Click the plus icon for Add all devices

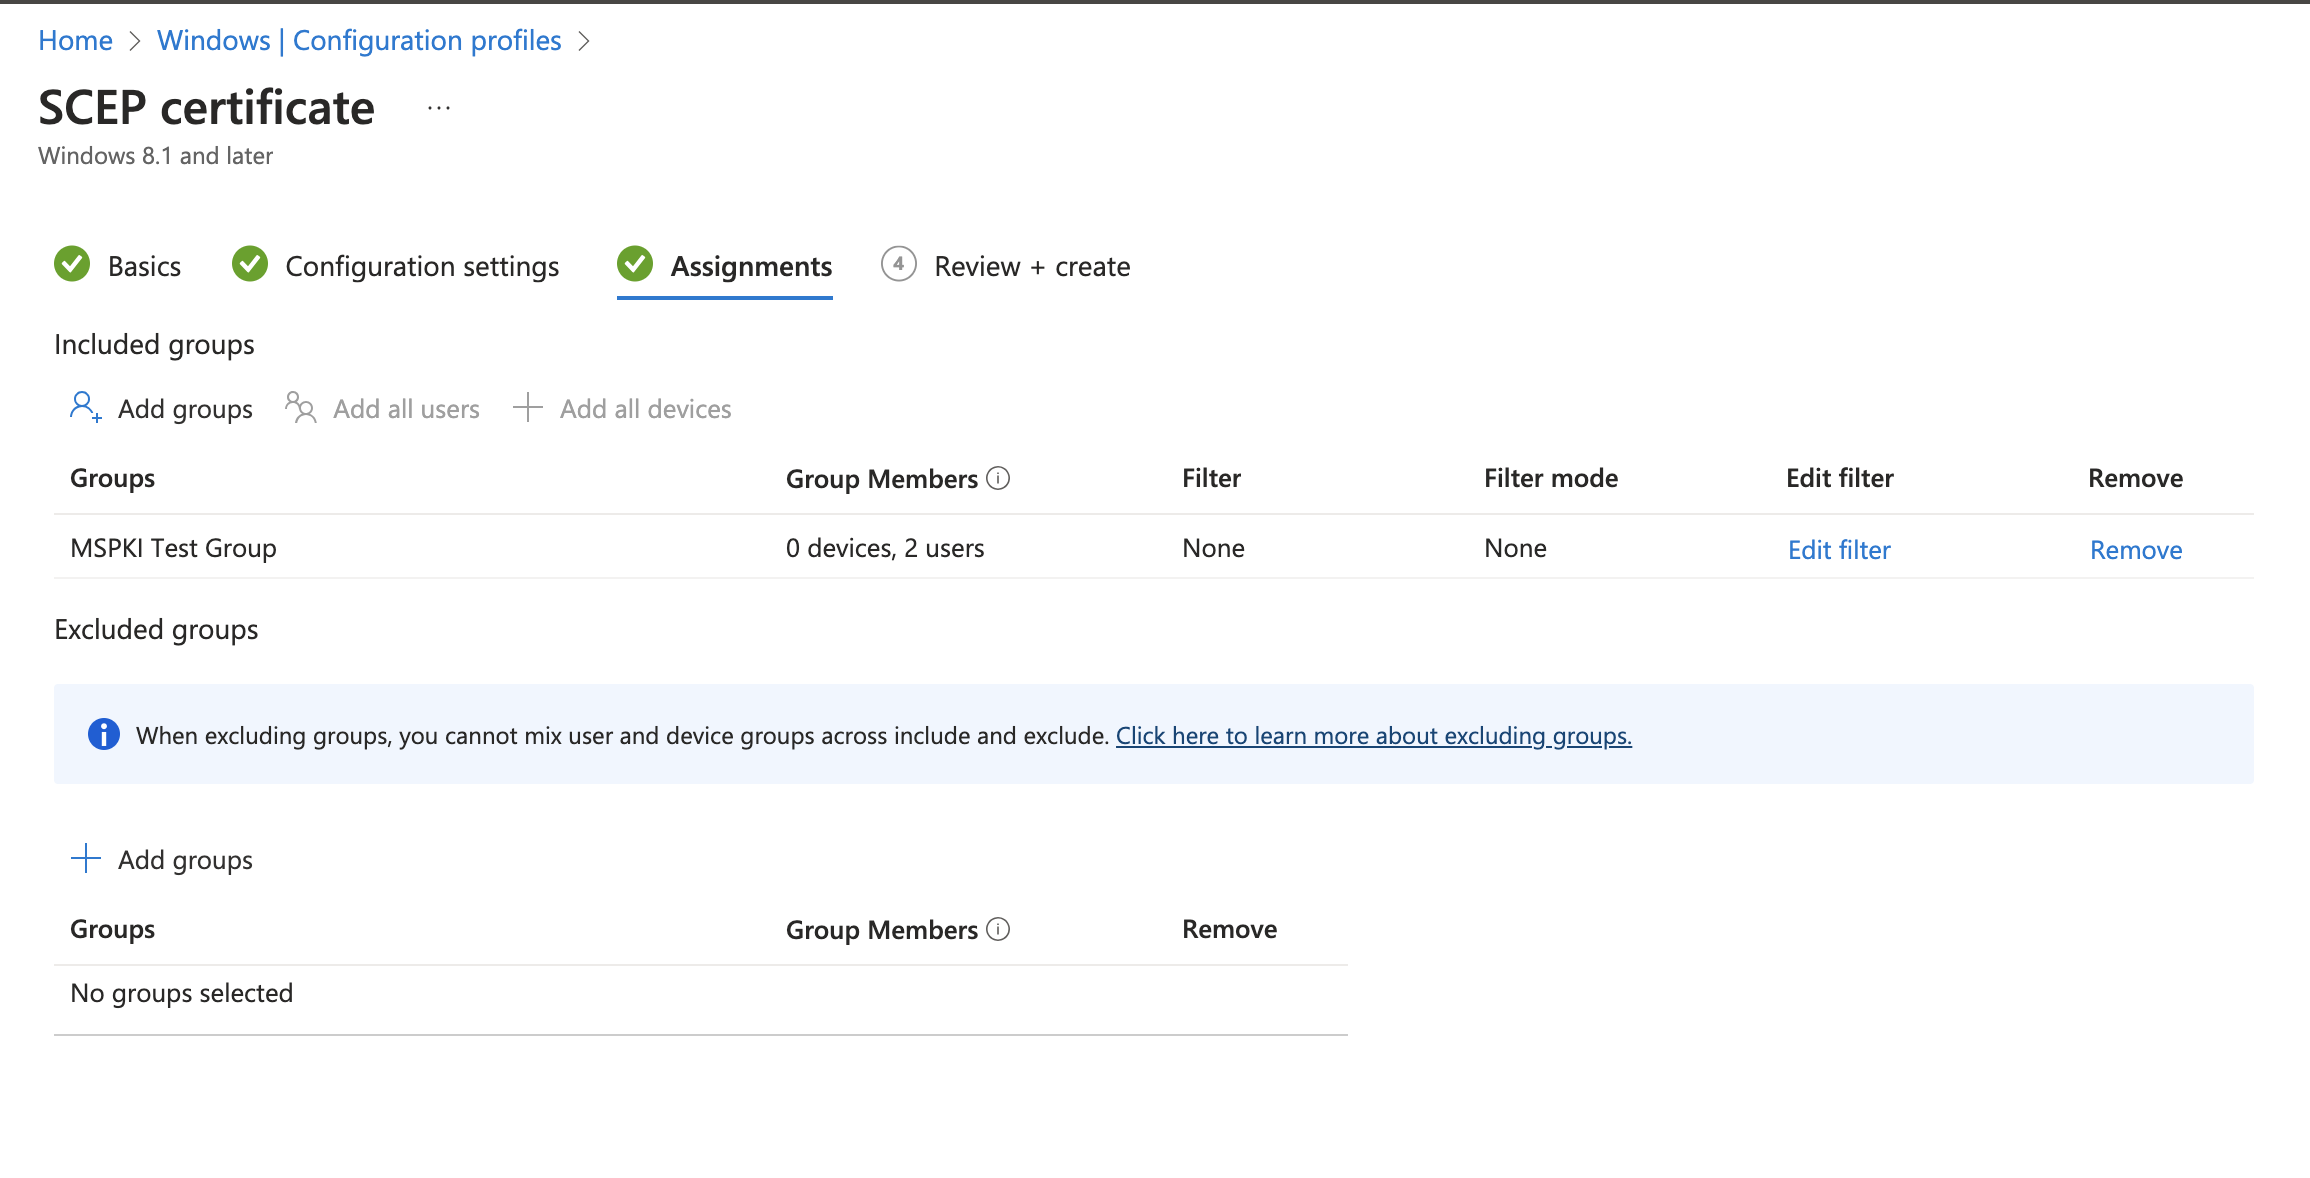pyautogui.click(x=527, y=408)
